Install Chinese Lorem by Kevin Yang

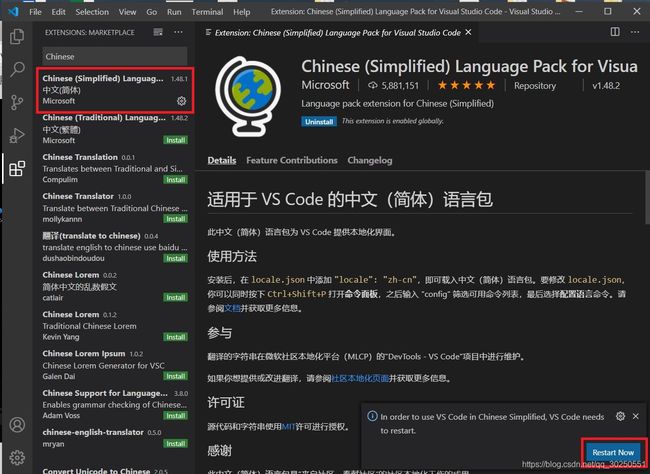coord(175,337)
